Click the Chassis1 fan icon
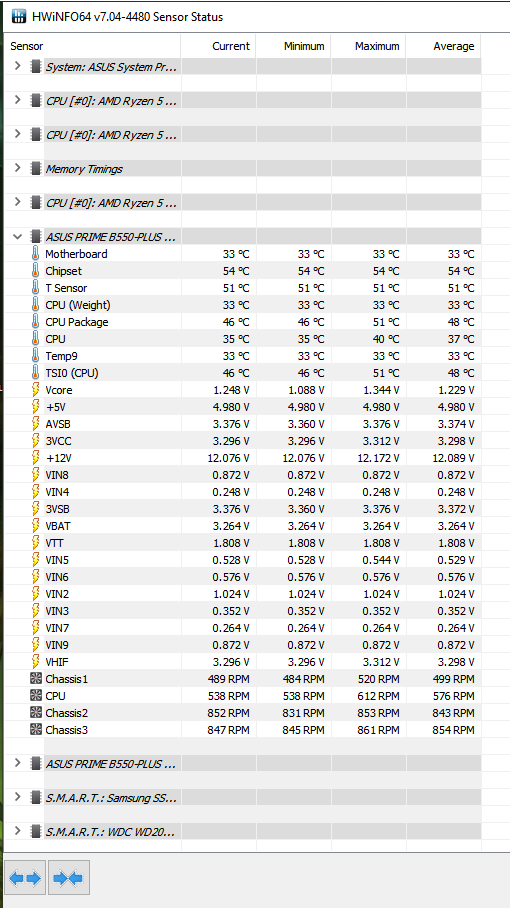The image size is (510, 908). click(36, 679)
